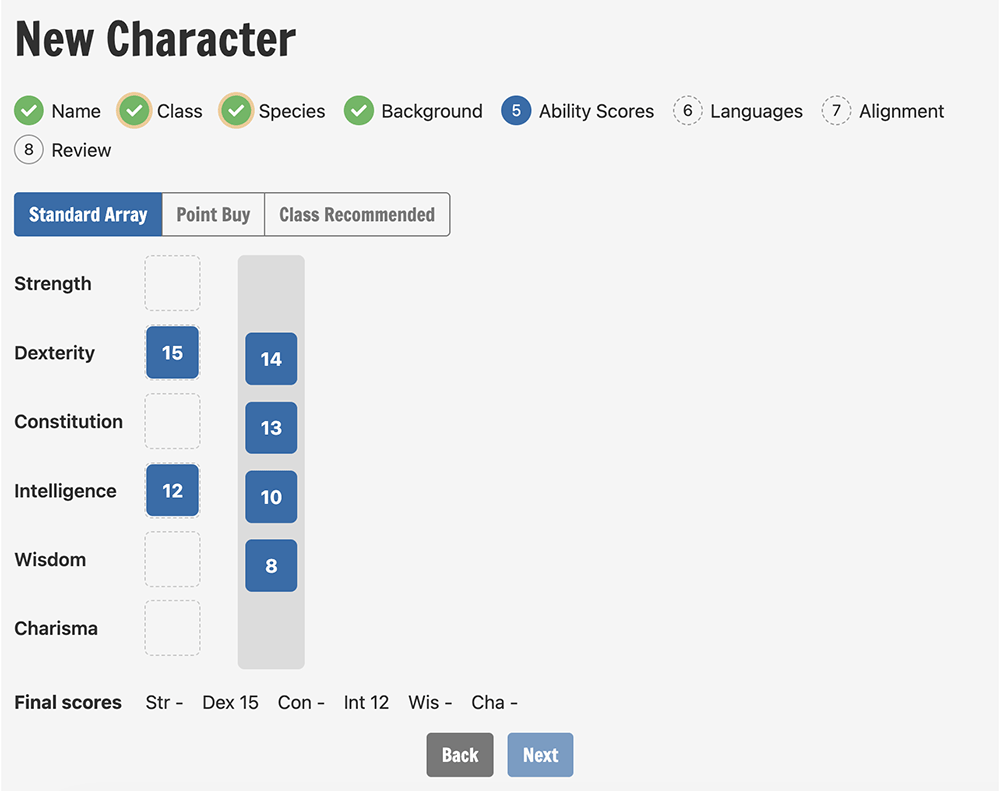This screenshot has height=791, width=1000.
Task: Click the empty Wisdom score slot
Action: click(x=172, y=559)
